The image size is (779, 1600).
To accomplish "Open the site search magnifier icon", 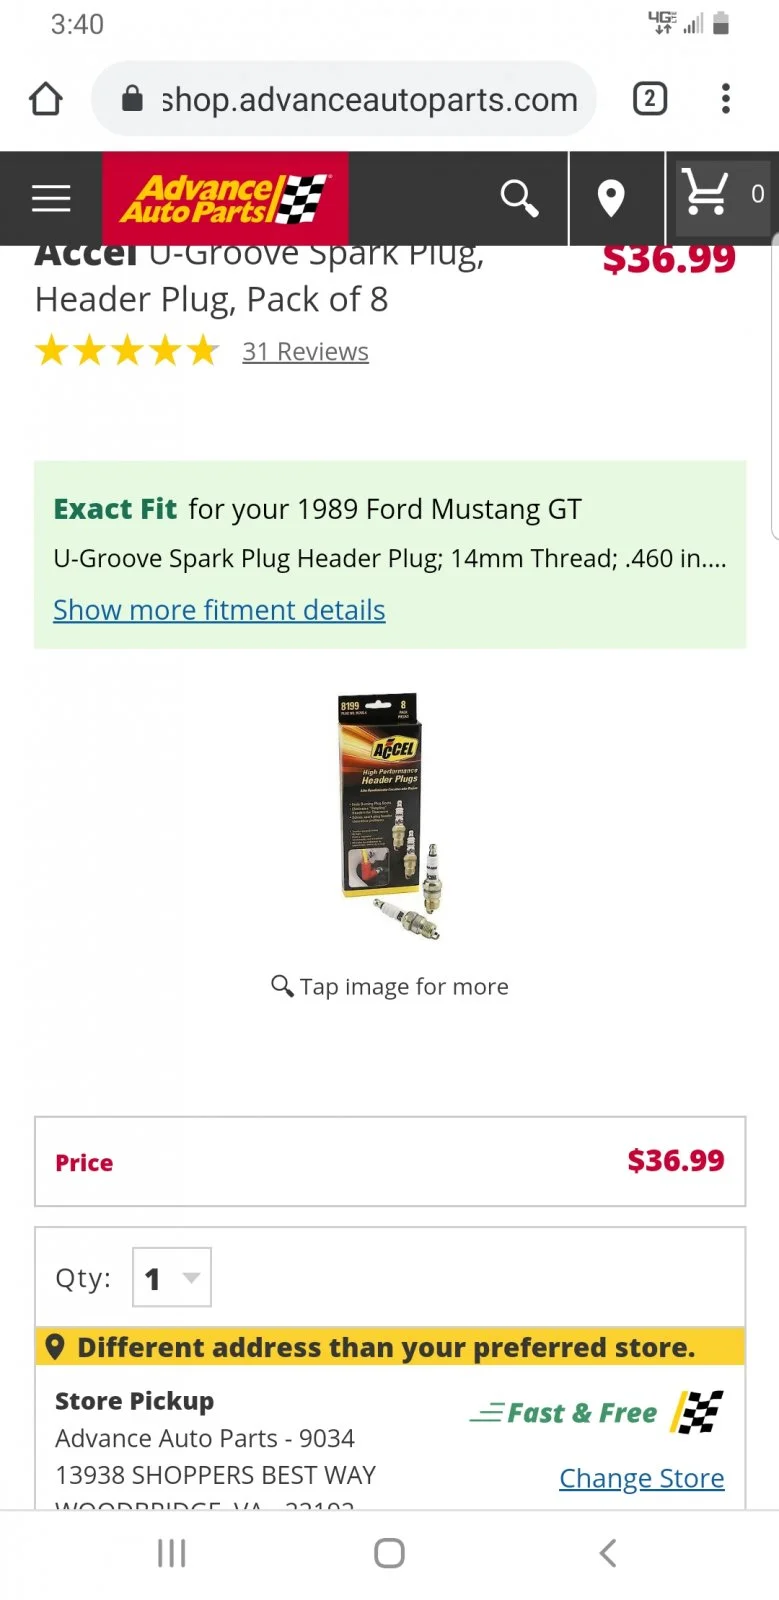I will point(519,198).
